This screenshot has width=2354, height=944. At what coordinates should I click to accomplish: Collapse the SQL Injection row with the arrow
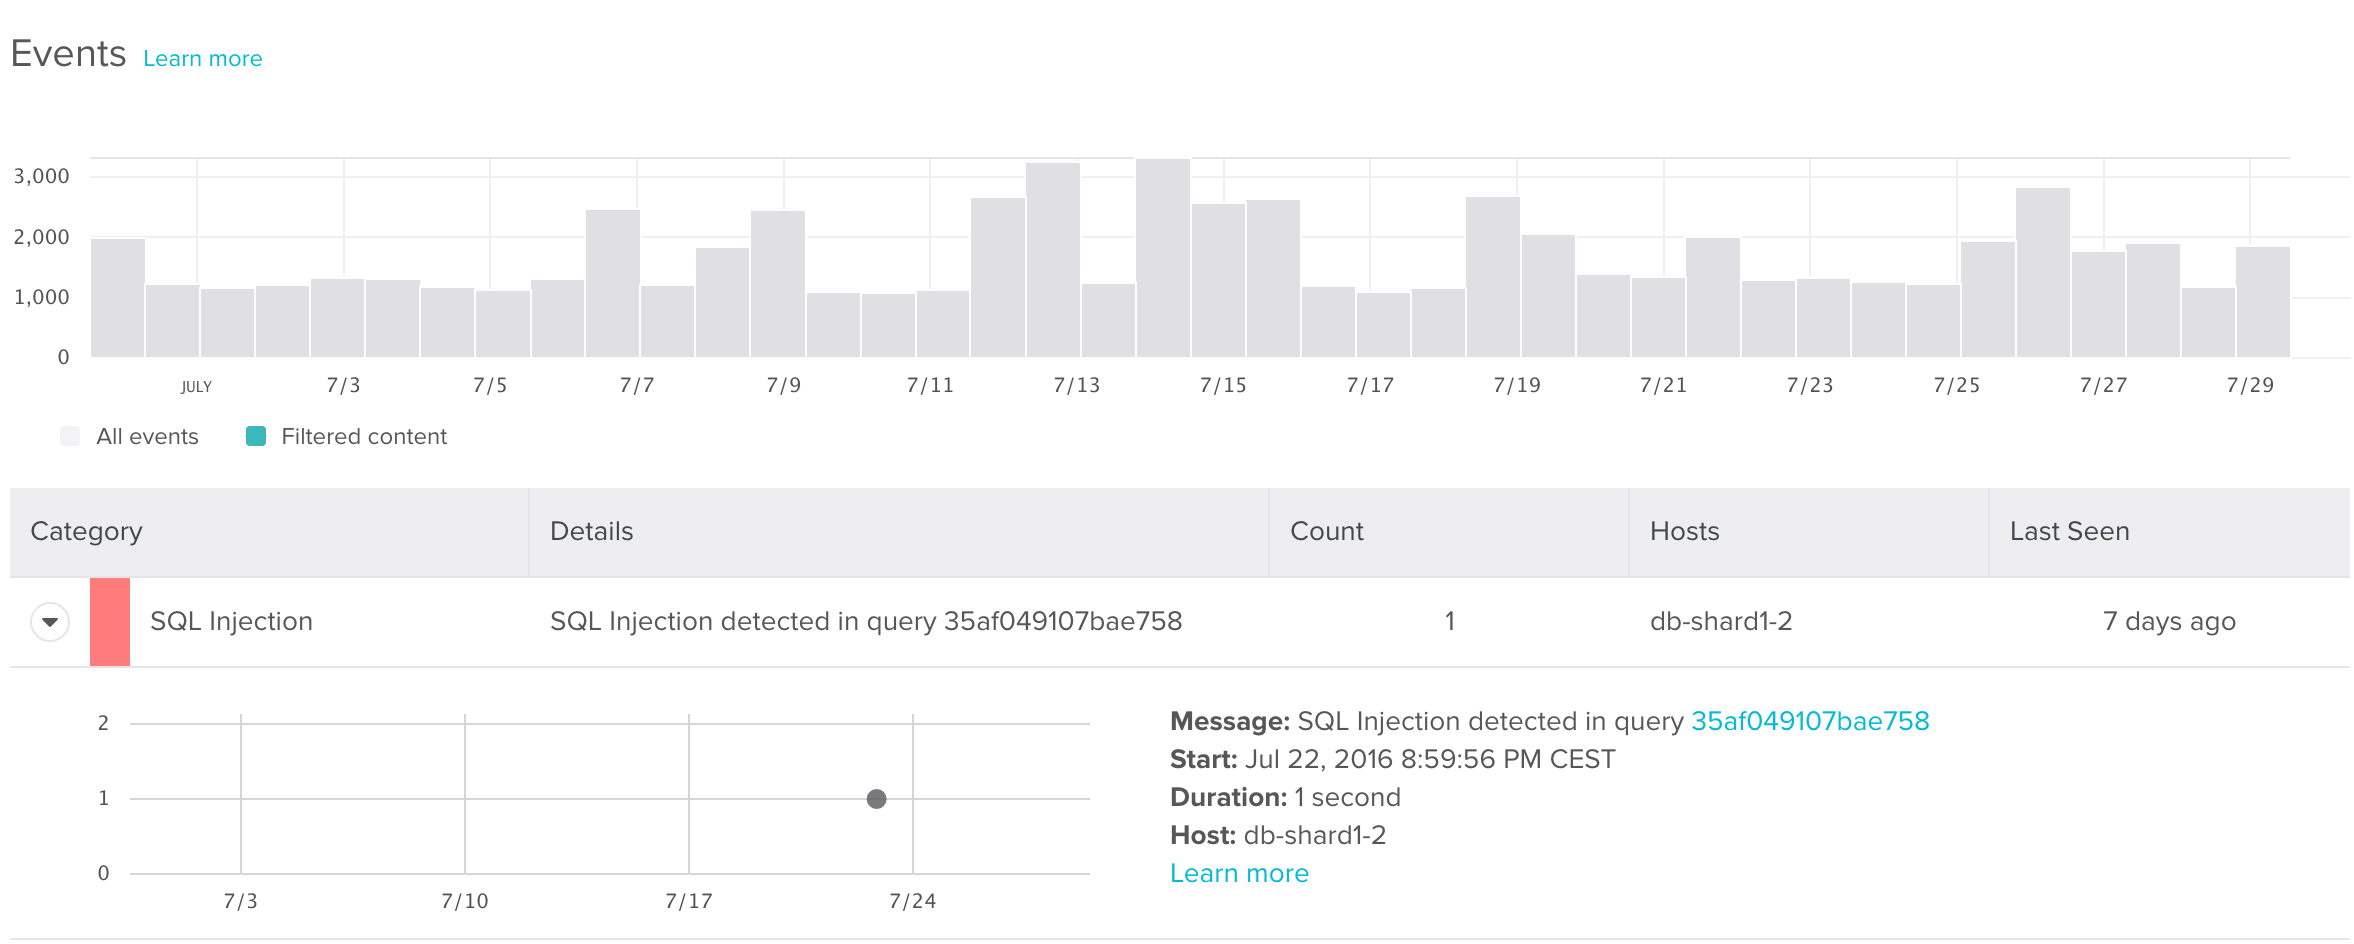coord(50,622)
